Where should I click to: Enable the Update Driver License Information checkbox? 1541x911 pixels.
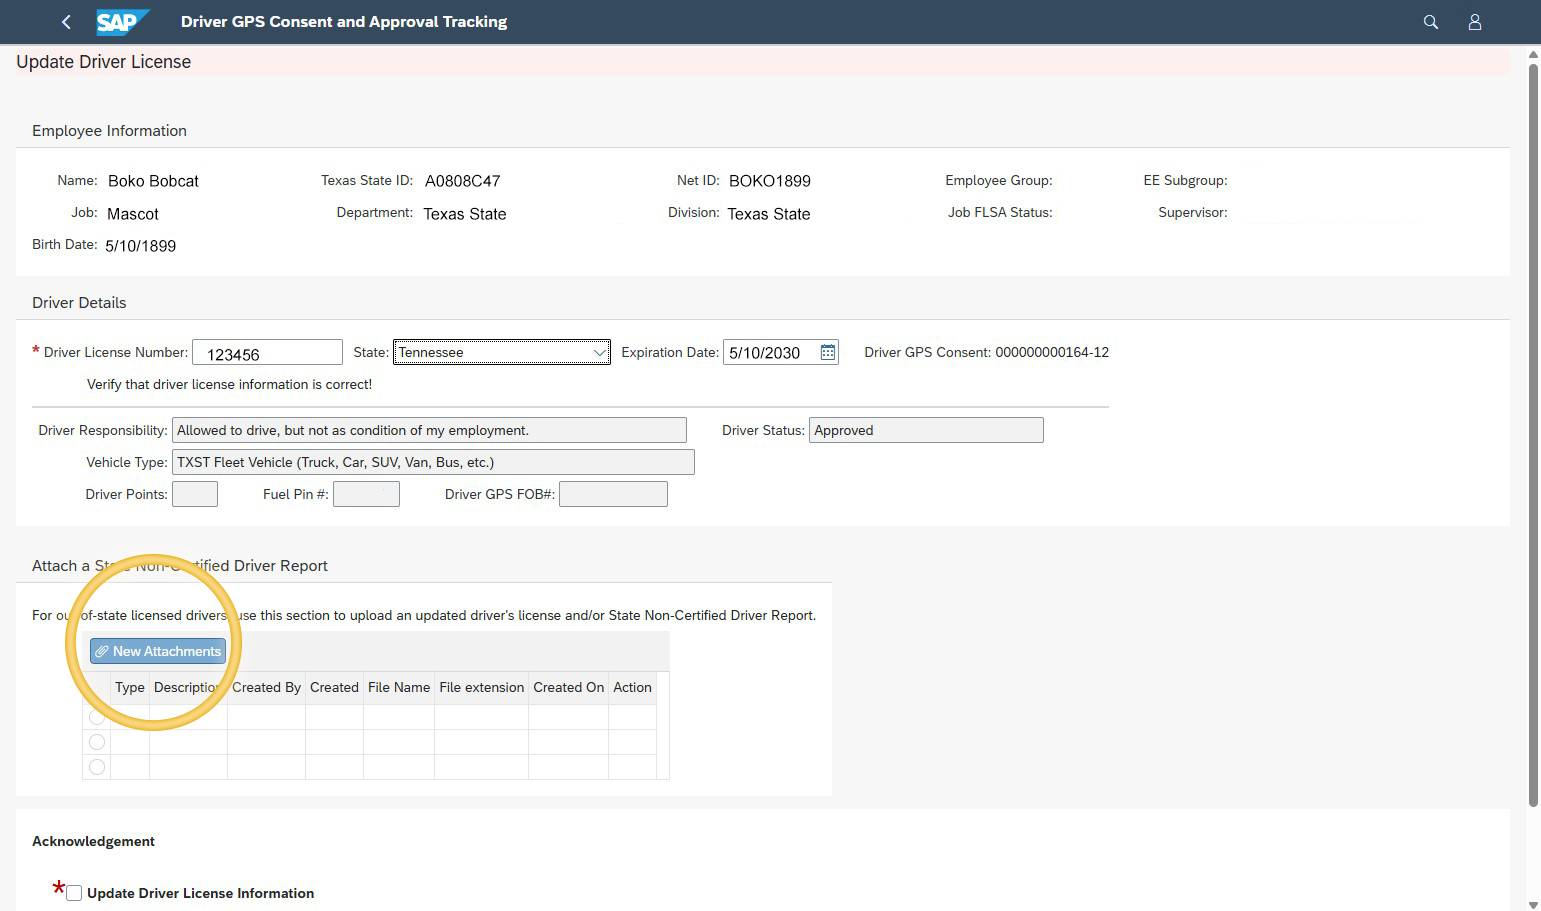(x=73, y=892)
